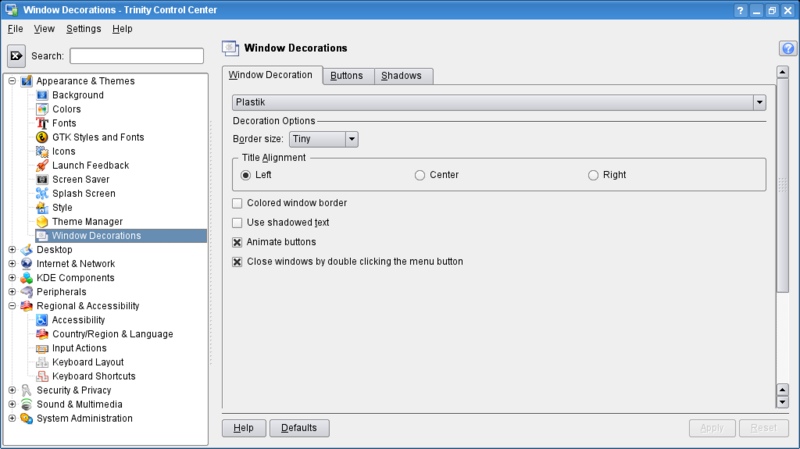Click the clear search icon button
800x449 pixels.
coord(16,56)
